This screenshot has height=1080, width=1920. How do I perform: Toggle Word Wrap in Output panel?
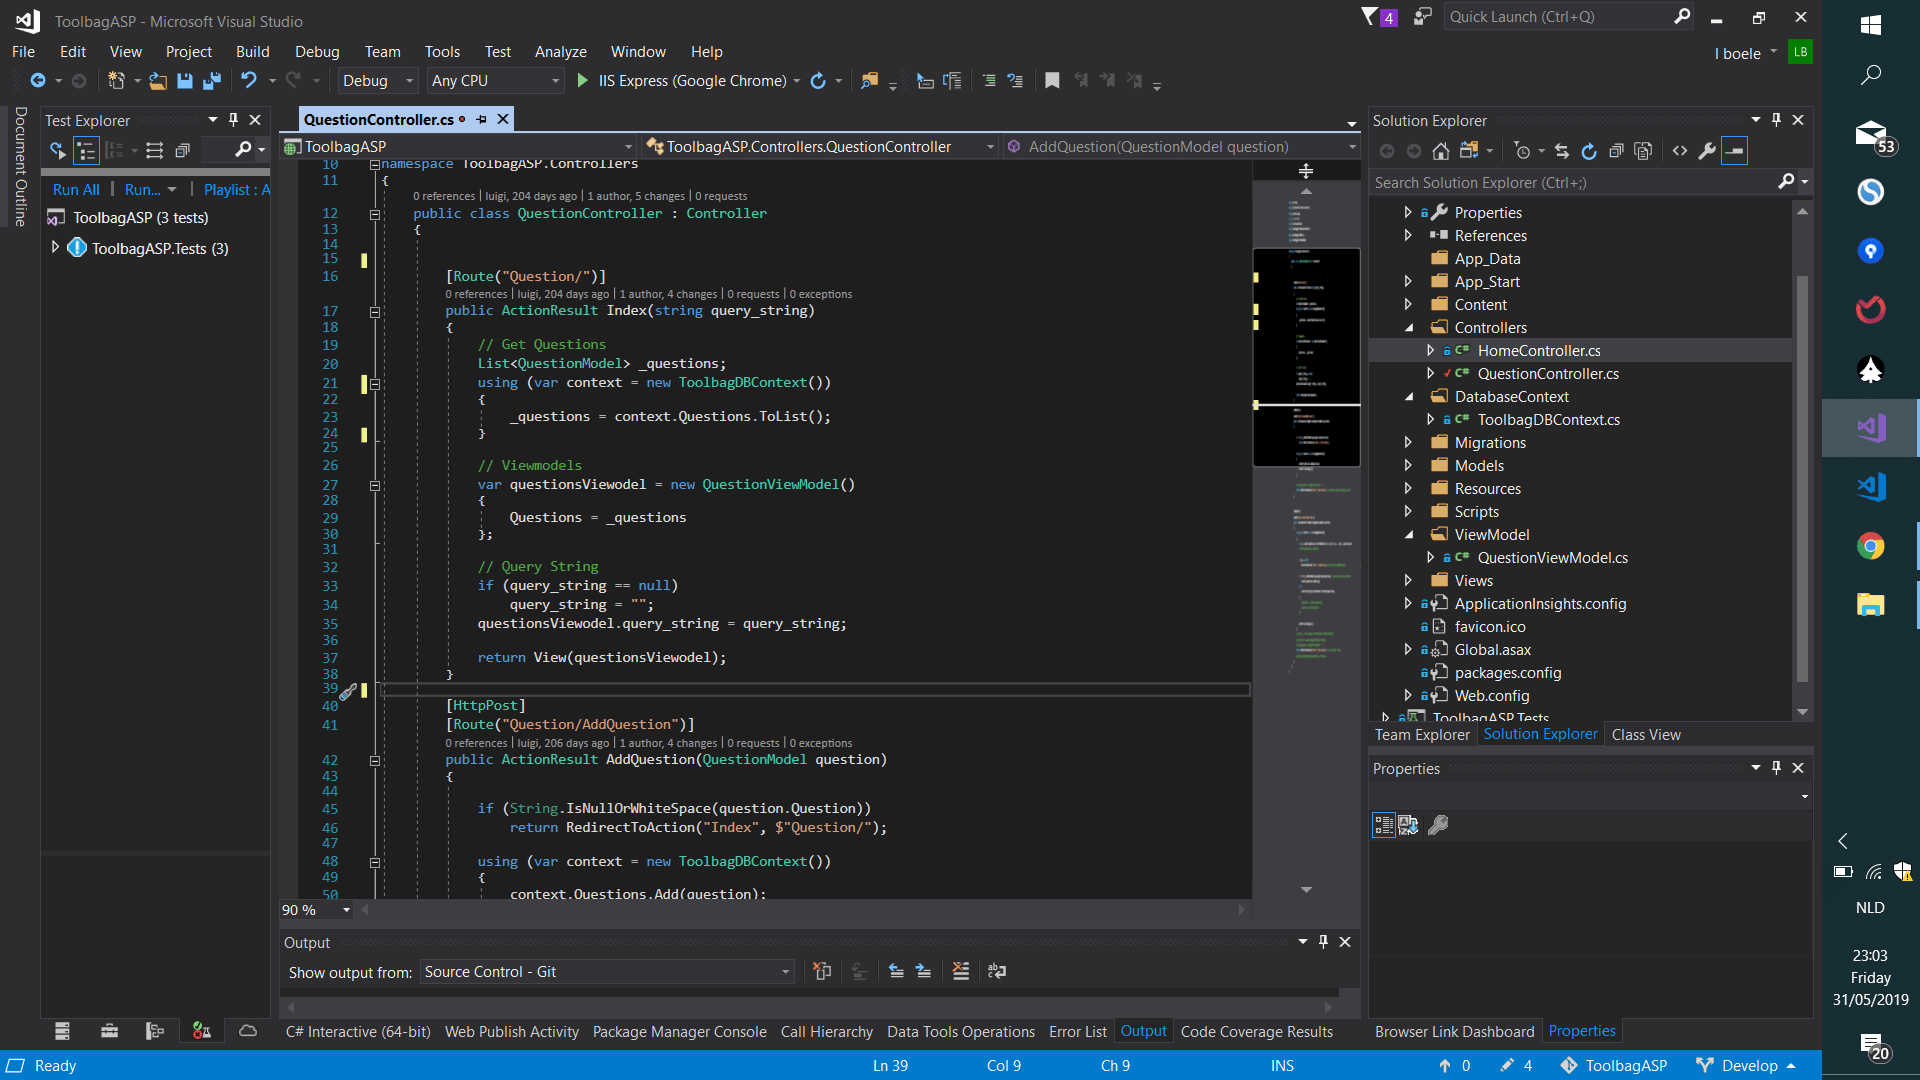[997, 971]
